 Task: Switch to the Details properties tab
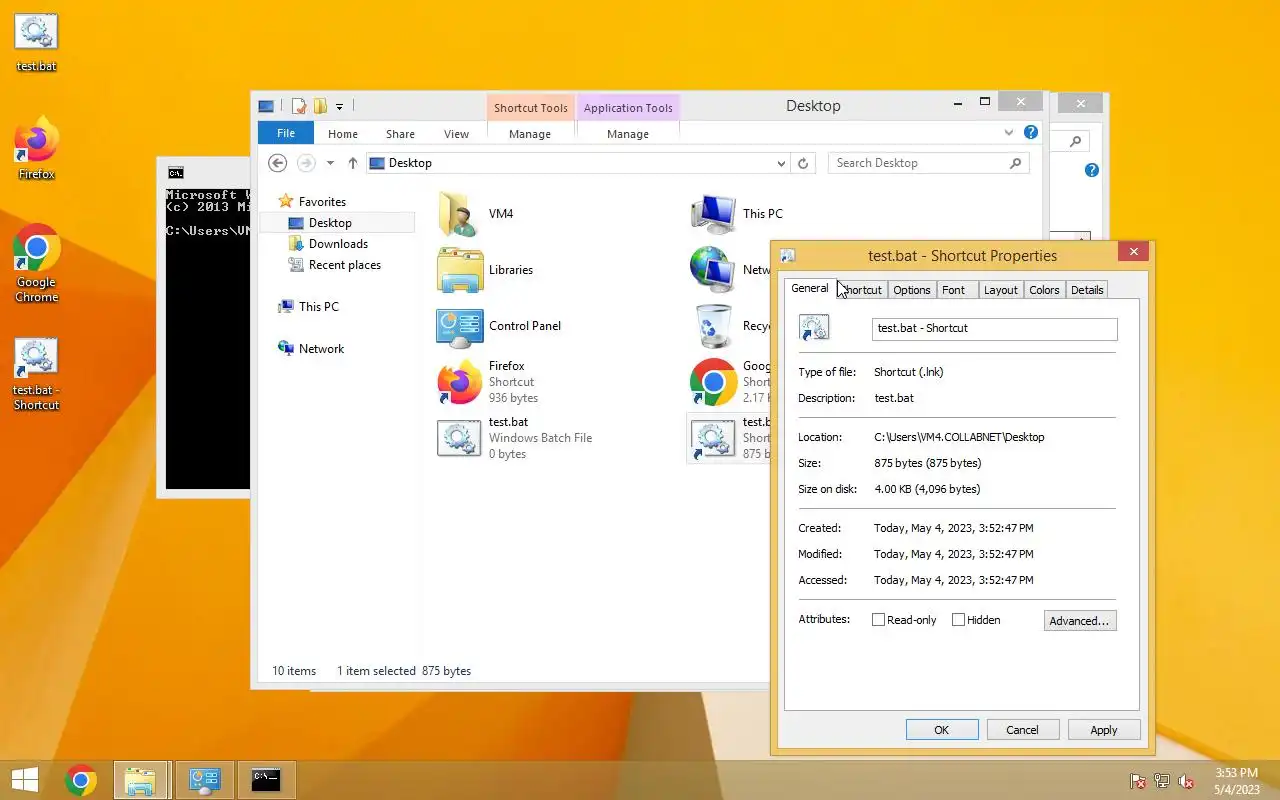(x=1087, y=290)
